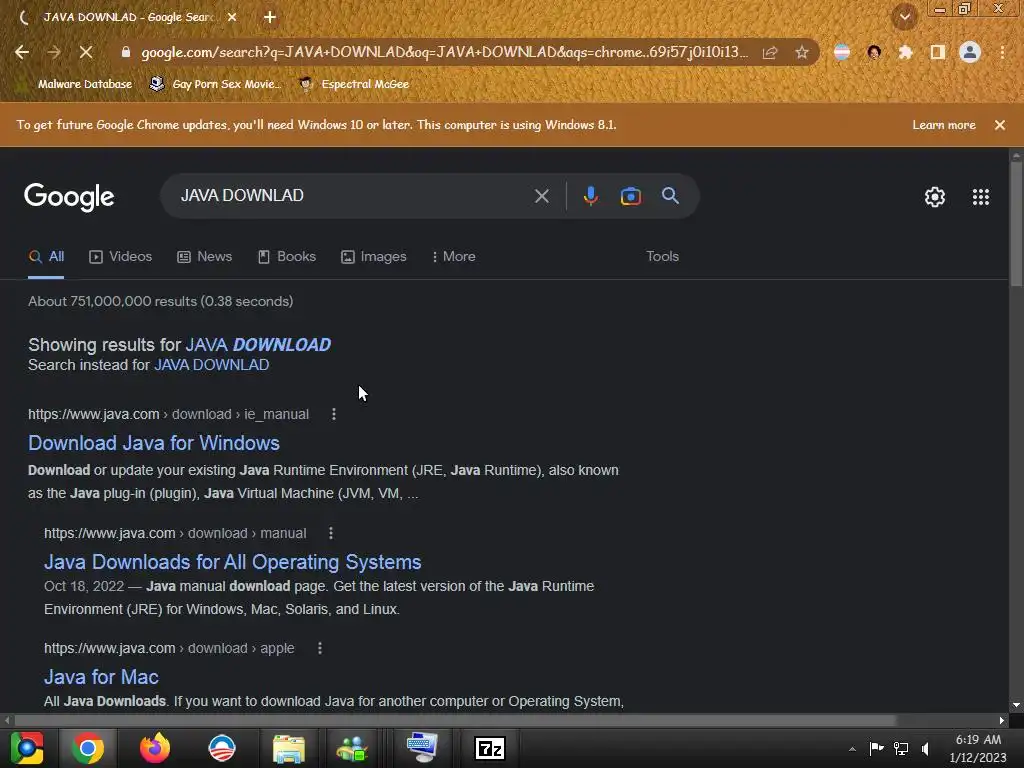Open Java Downloads for All Operating Systems
Image resolution: width=1024 pixels, height=768 pixels.
pyautogui.click(x=232, y=562)
